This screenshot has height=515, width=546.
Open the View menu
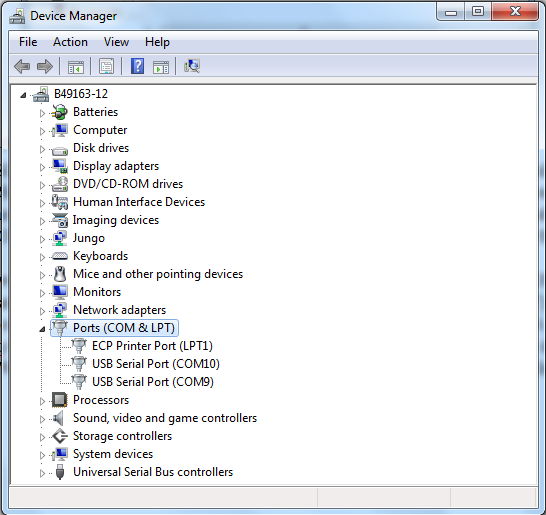tap(116, 42)
